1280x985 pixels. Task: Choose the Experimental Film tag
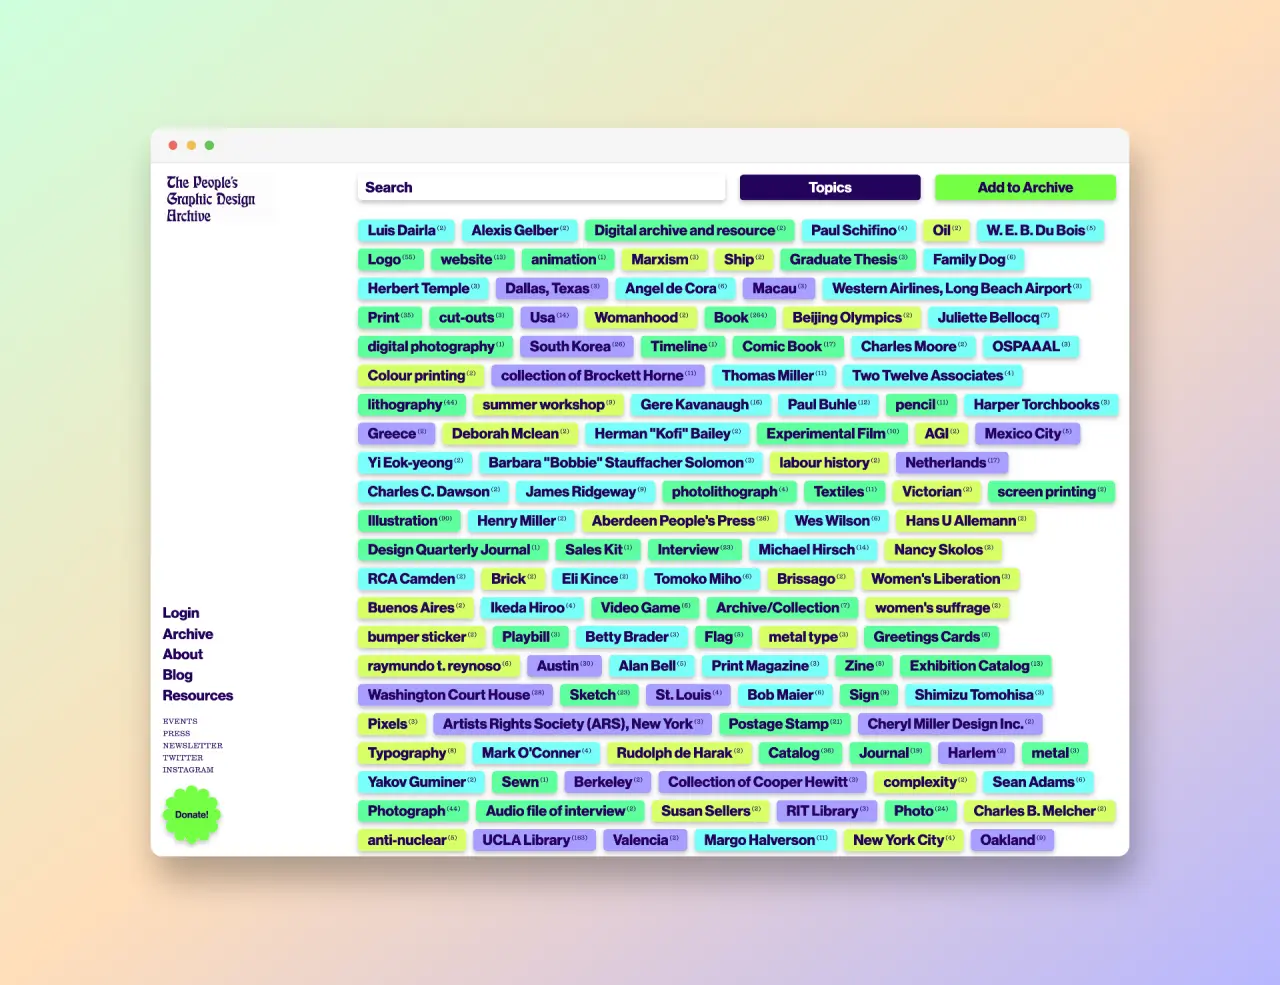832,433
